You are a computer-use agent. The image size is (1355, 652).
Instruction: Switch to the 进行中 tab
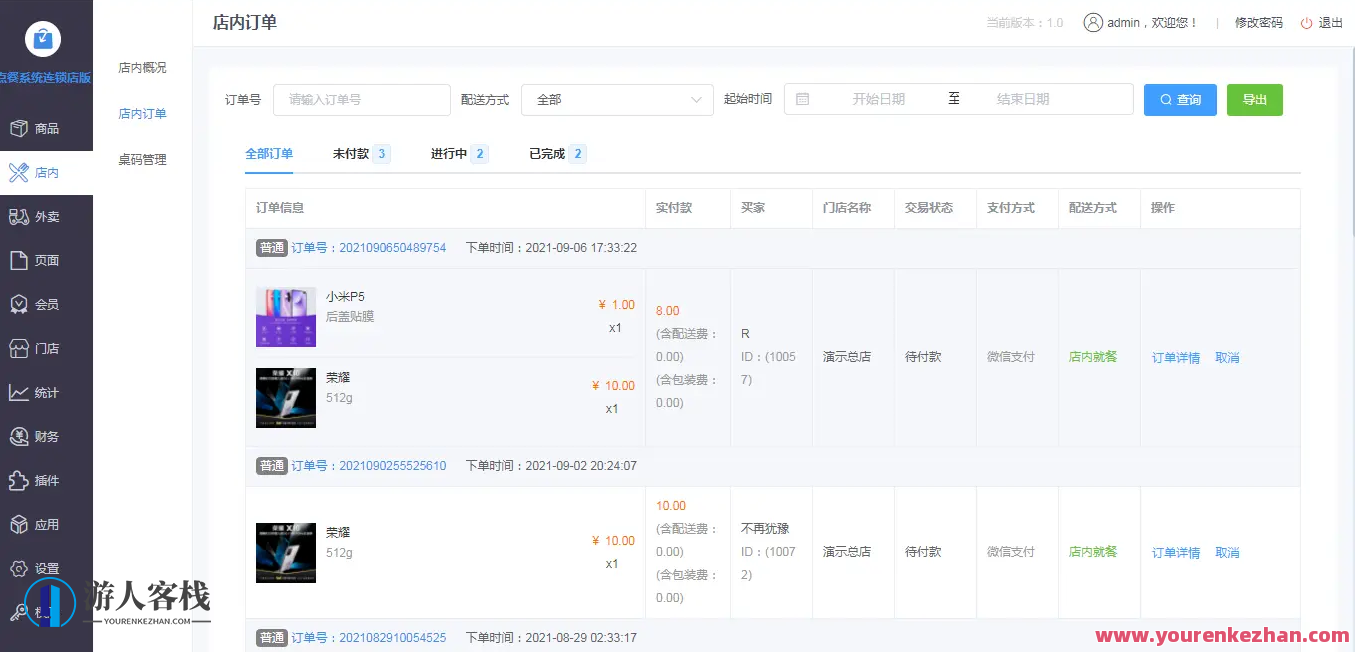pos(459,154)
